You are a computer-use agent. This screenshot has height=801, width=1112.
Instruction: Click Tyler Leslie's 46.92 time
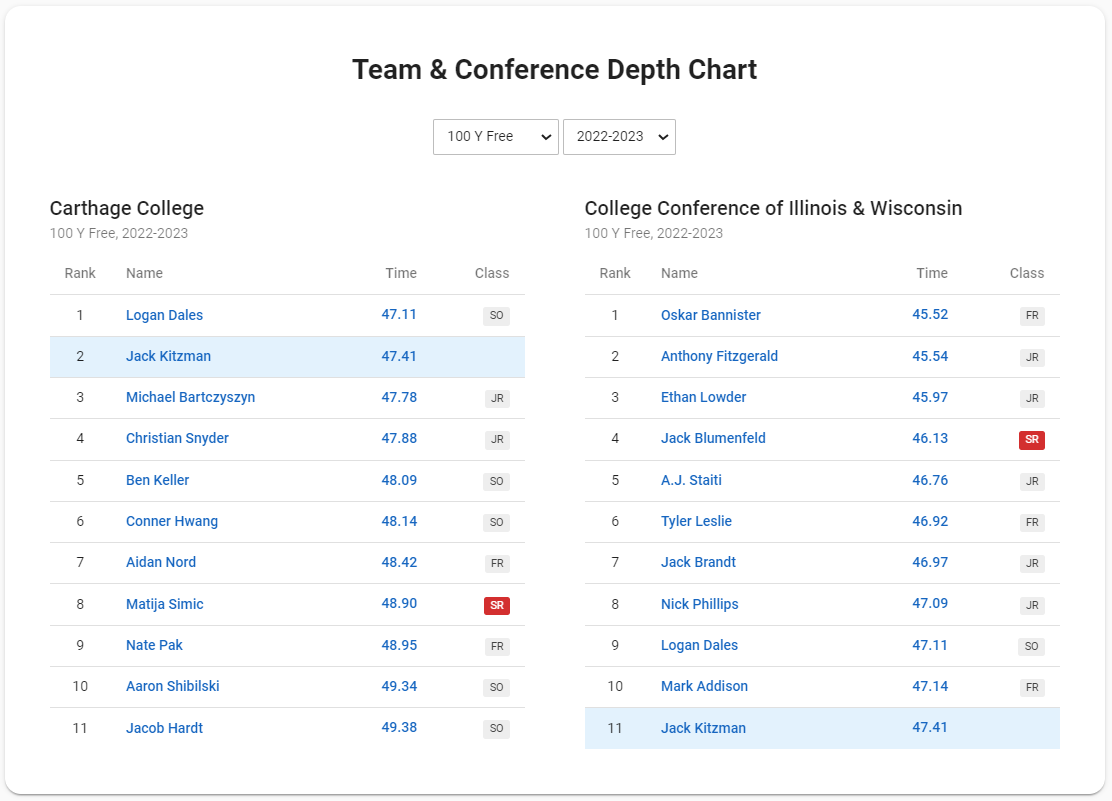pyautogui.click(x=930, y=521)
